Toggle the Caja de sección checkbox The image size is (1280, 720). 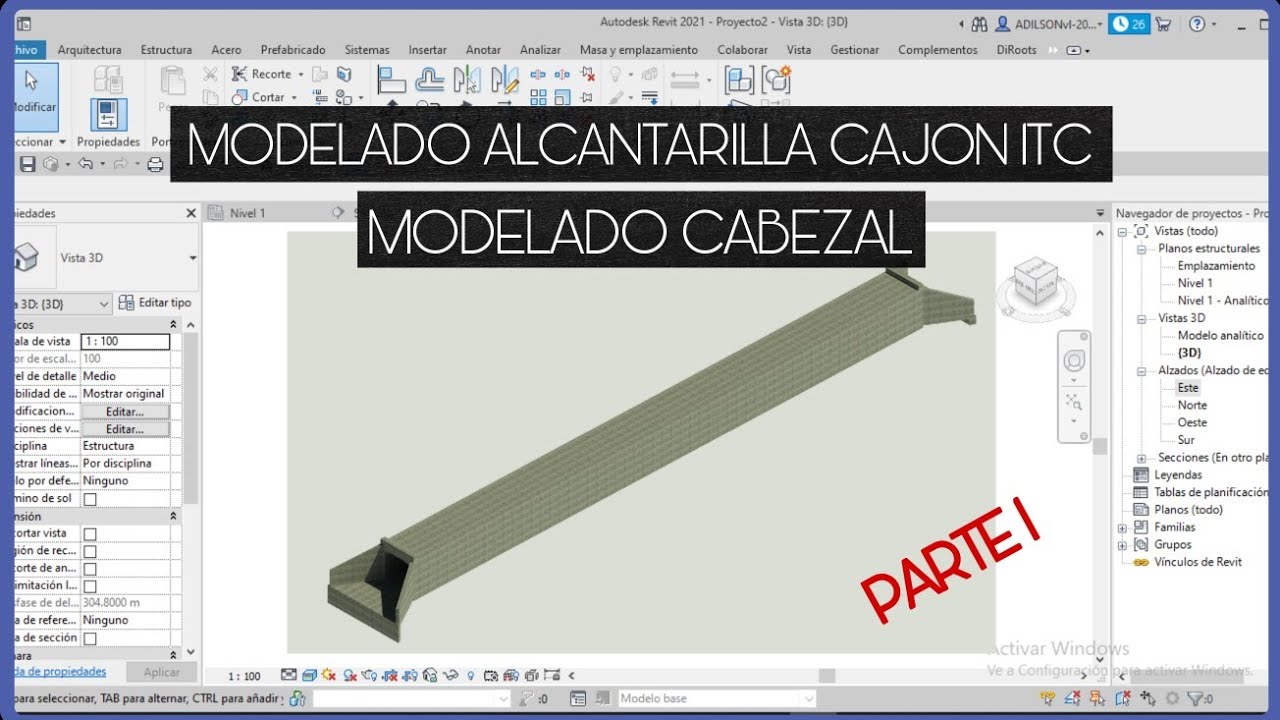[90, 638]
